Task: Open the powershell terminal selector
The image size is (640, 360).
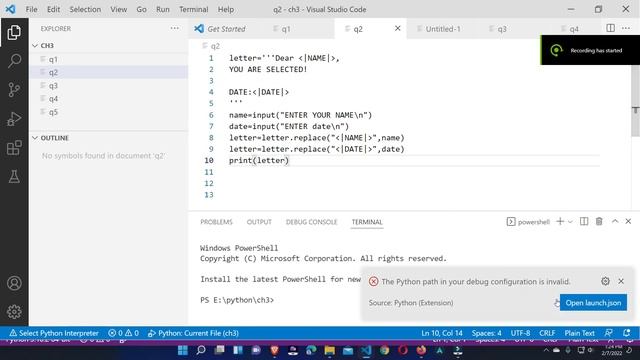Action: tap(528, 222)
